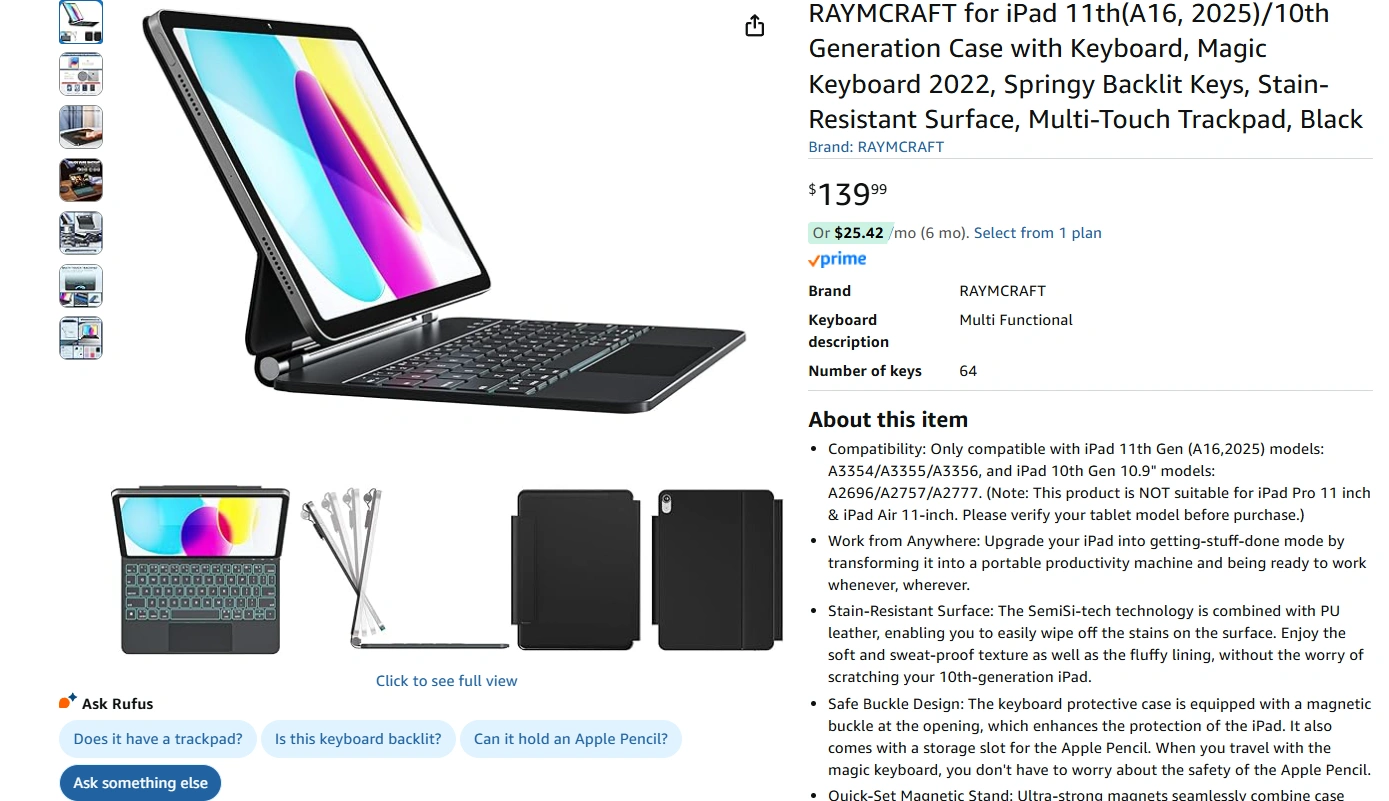Click the 'Ask something else' button
This screenshot has width=1389, height=801.
141,783
